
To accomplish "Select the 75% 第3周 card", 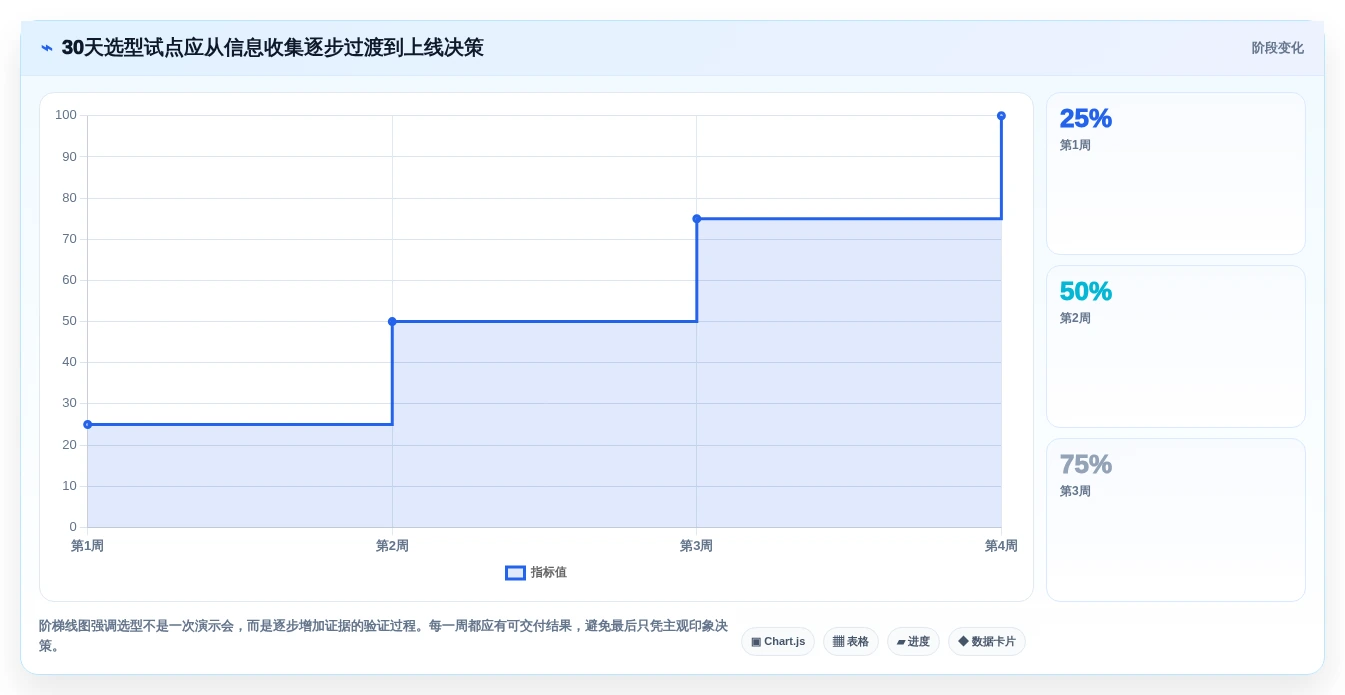I will point(1176,520).
